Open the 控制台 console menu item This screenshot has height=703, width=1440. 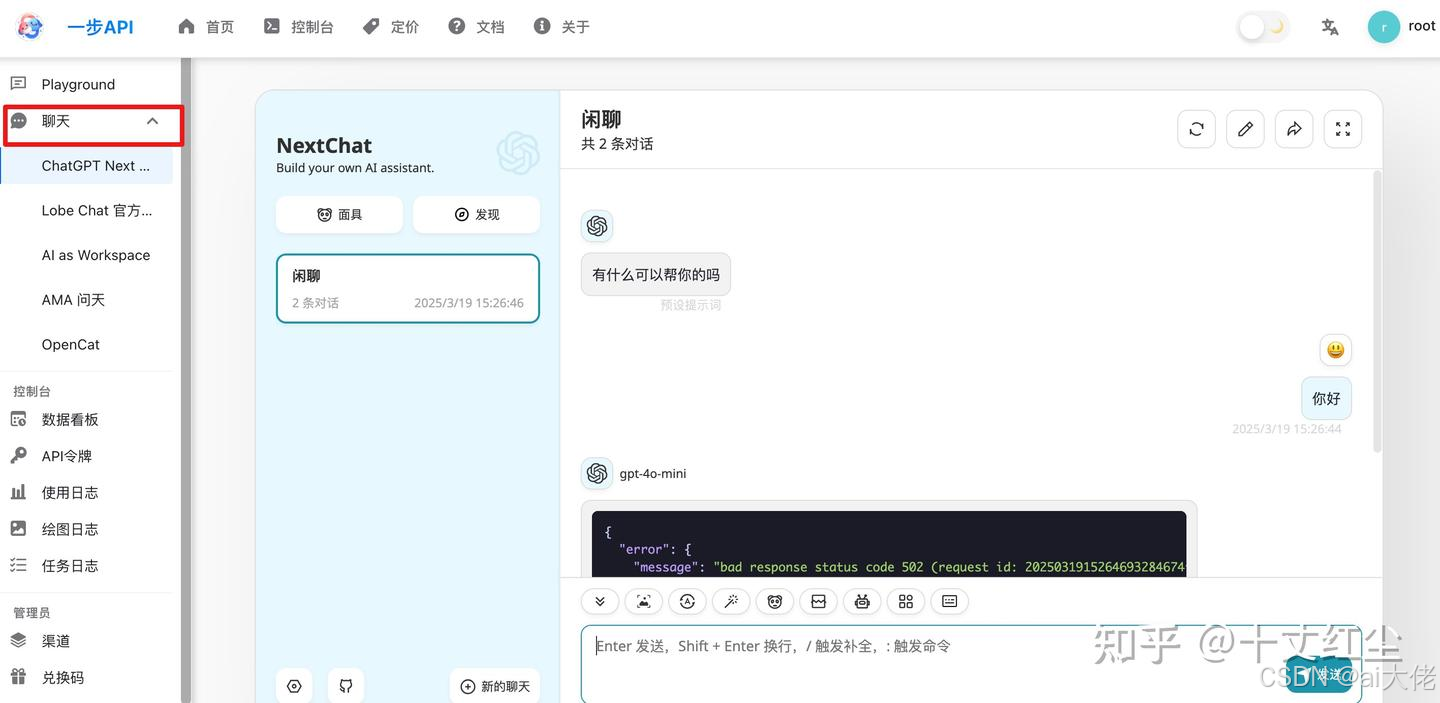click(298, 27)
